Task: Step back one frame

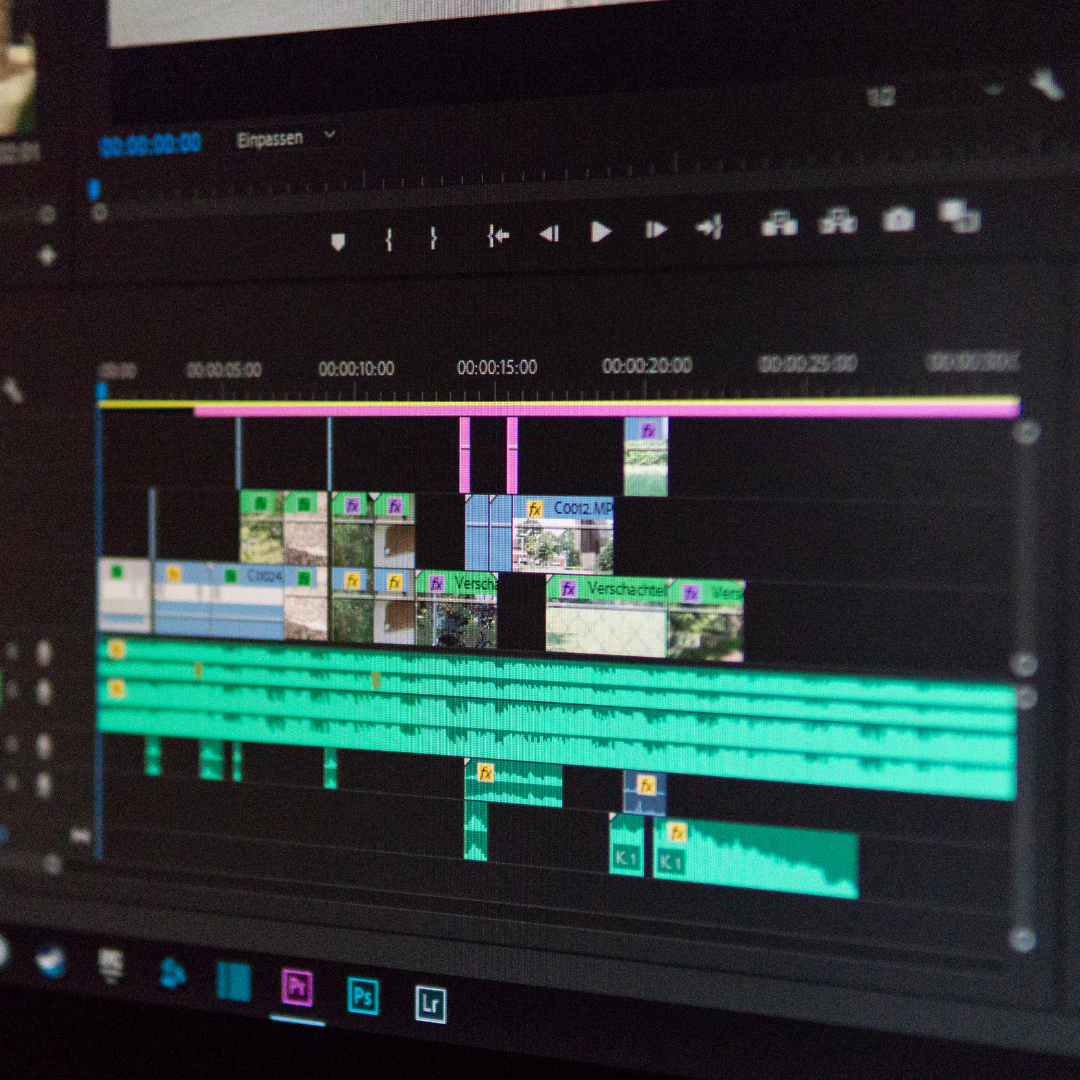Action: pyautogui.click(x=548, y=234)
